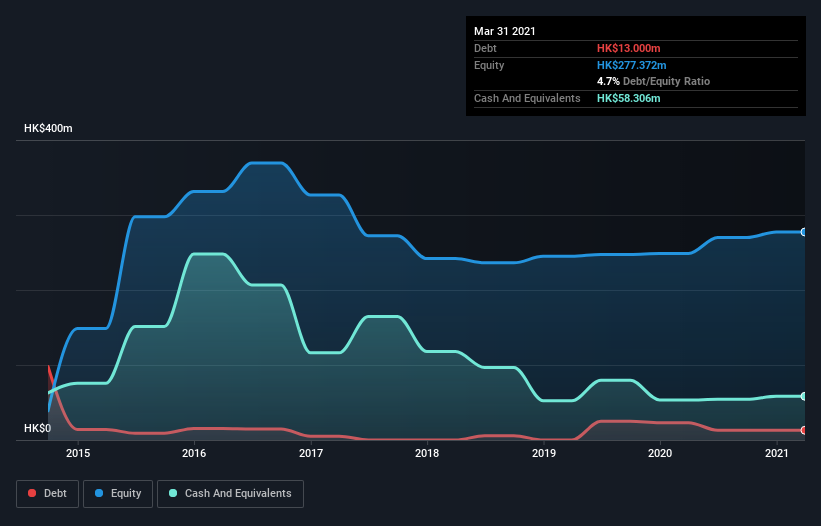Click the Cash And Equivalents tooltip label
821x526 pixels.
coord(527,98)
